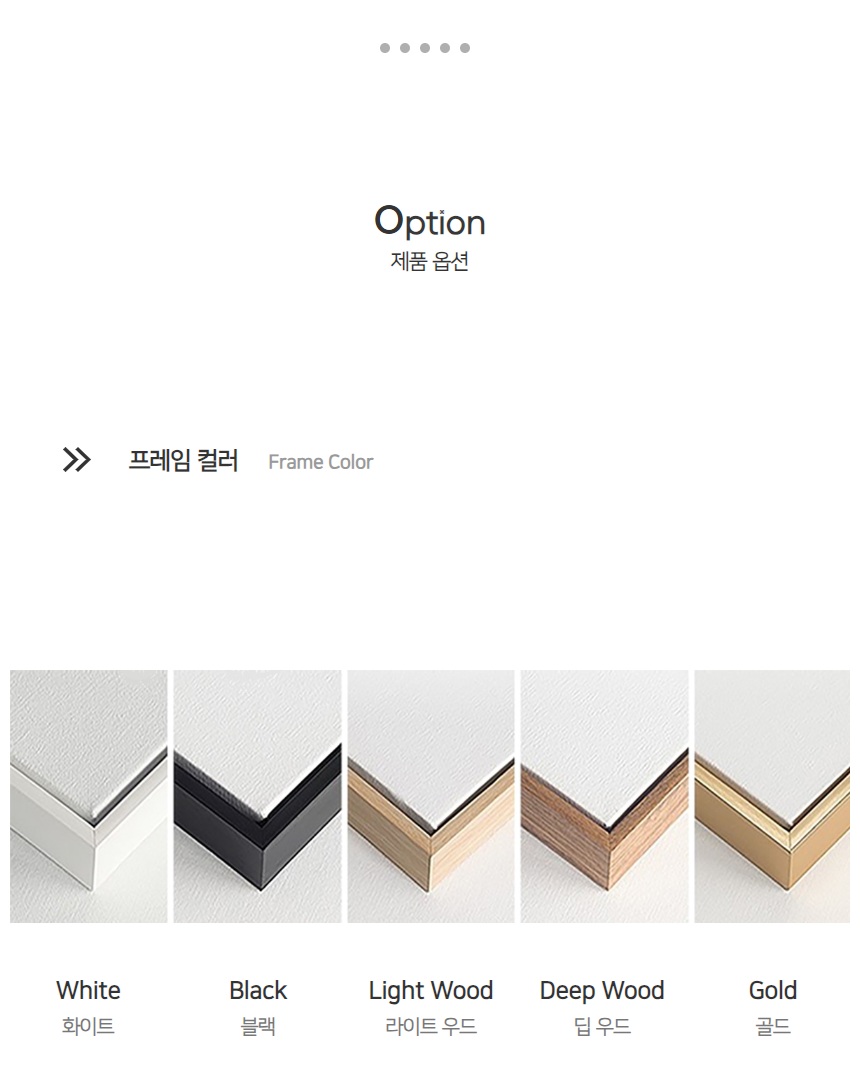Pick the Black frame corner swatch
The image size is (860, 1082).
coord(257,796)
